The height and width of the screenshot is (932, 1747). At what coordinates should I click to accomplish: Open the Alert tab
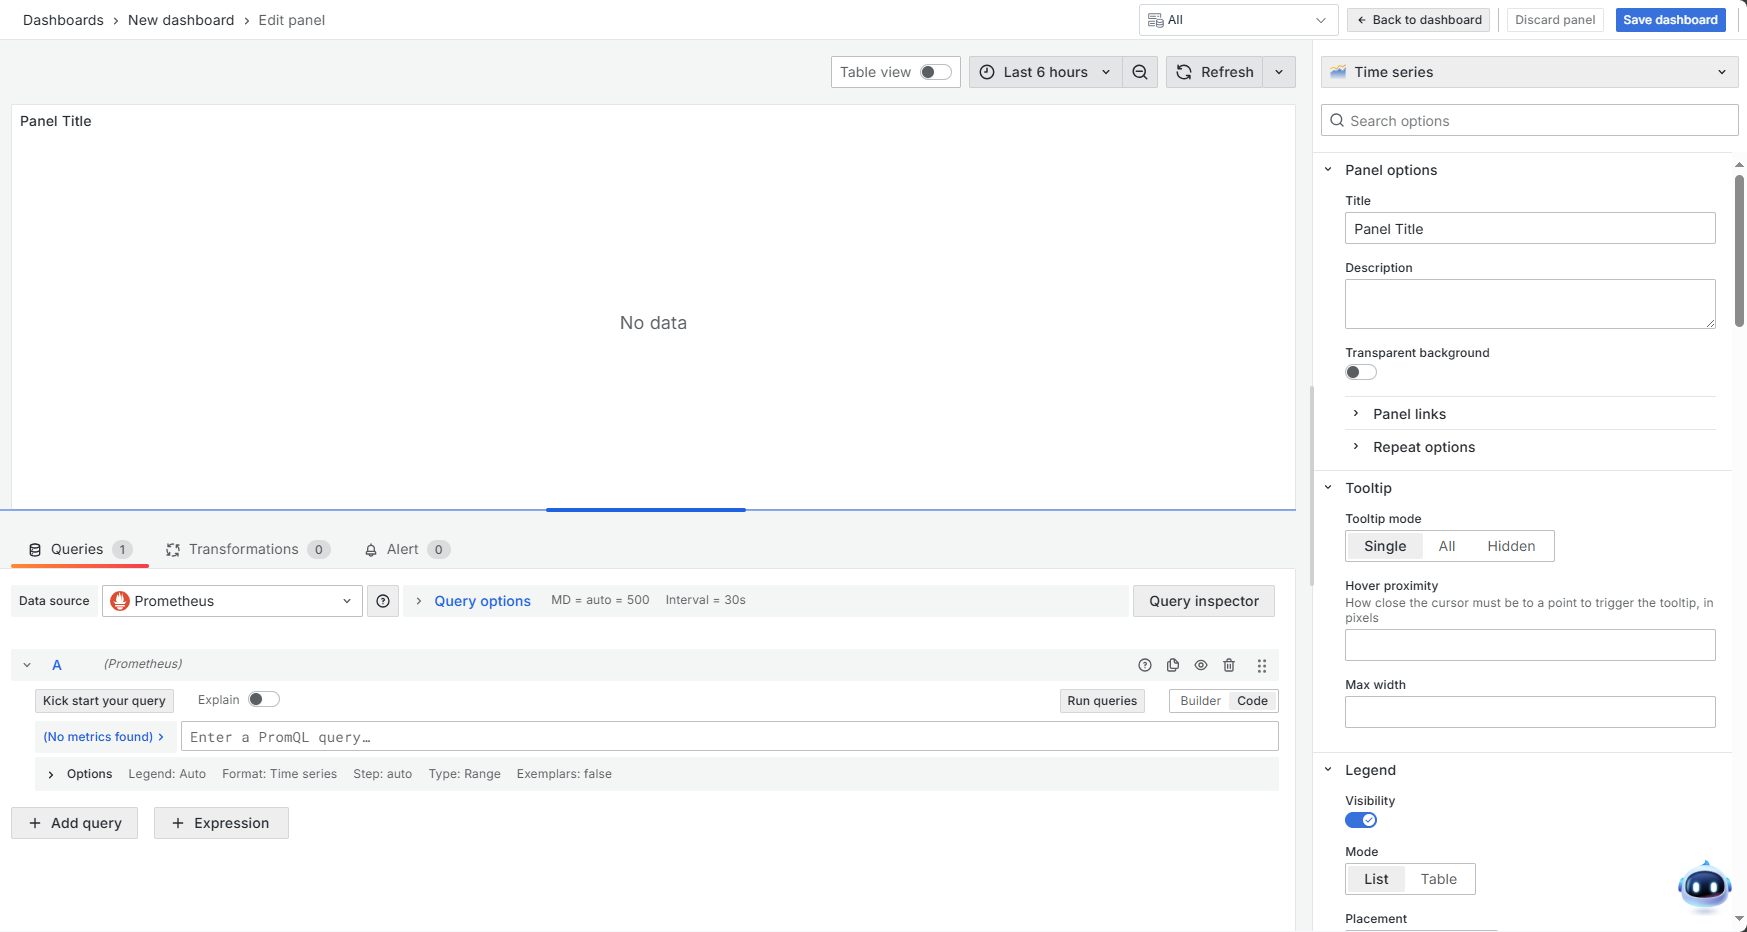(402, 549)
